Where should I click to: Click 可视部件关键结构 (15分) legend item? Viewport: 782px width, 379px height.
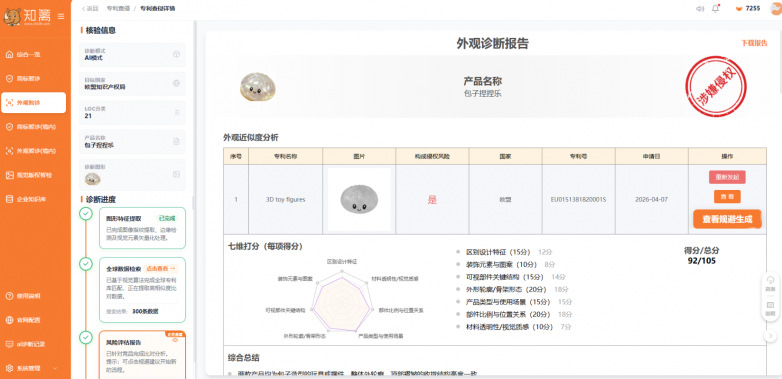(x=511, y=277)
